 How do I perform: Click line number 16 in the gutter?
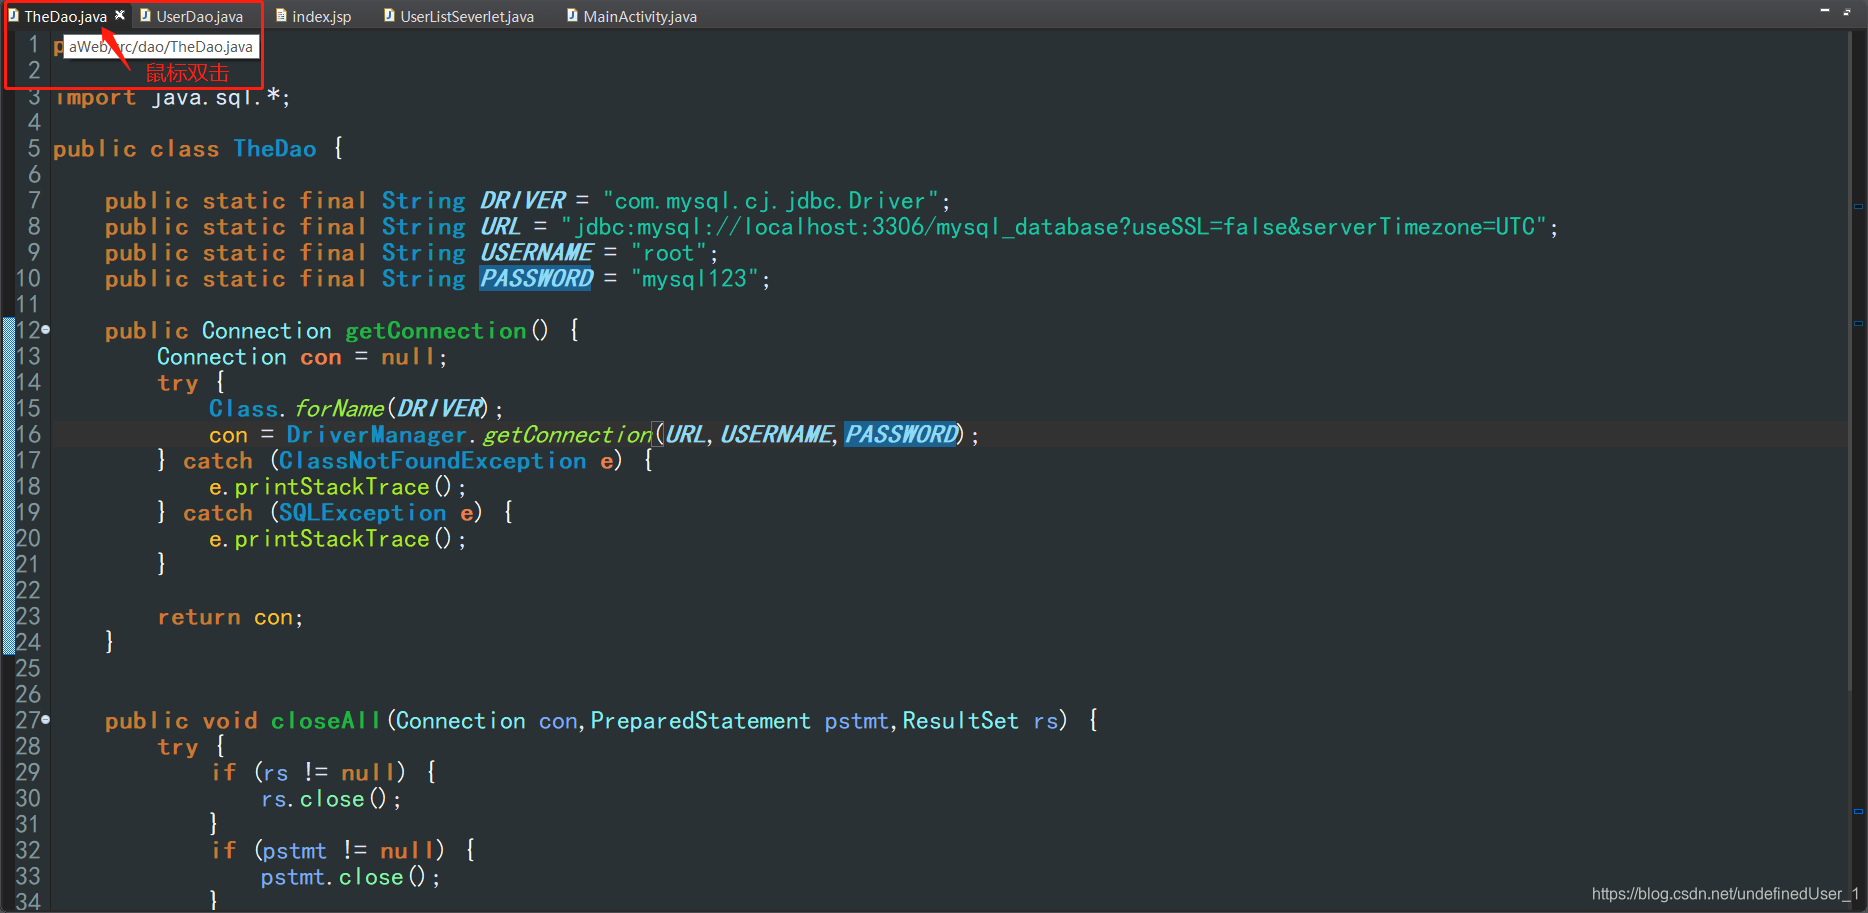[28, 434]
